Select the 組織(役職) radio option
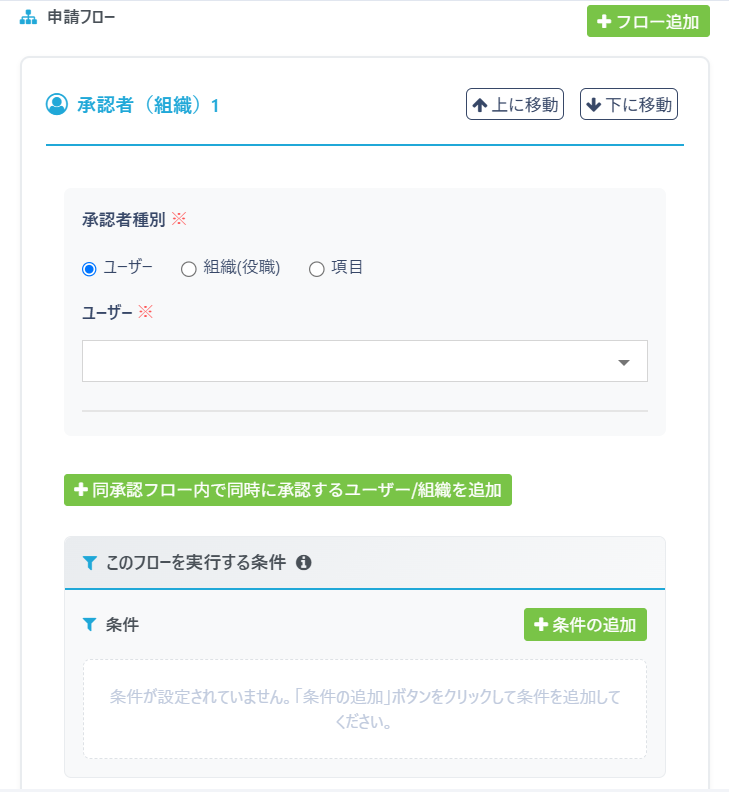Screen dimensions: 729x792 coord(188,268)
